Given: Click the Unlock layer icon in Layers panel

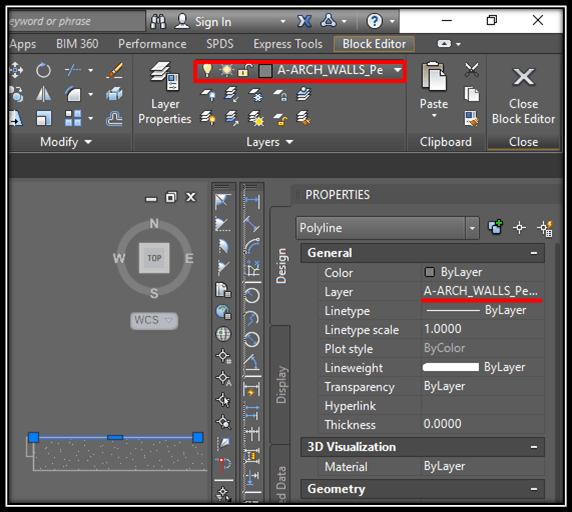Looking at the screenshot, I should pos(280,119).
